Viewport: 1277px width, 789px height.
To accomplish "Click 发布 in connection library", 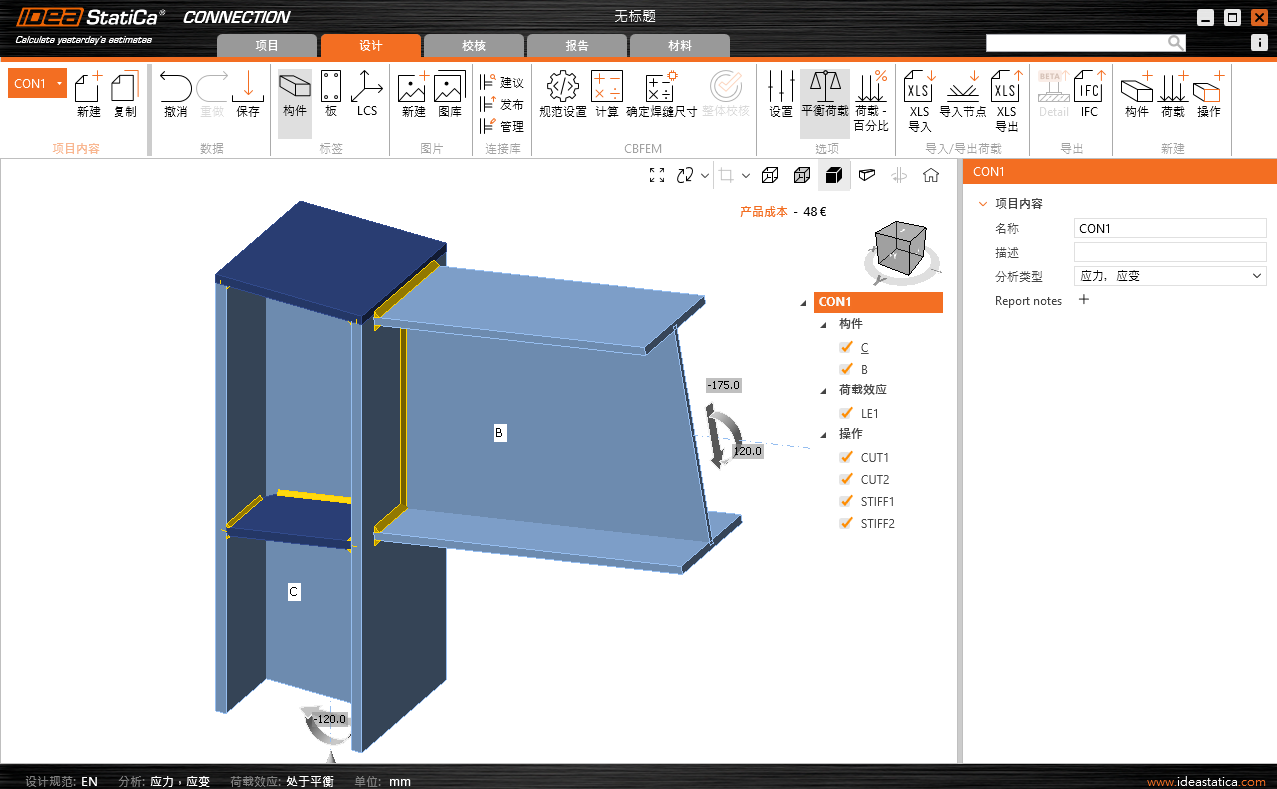I will tap(502, 104).
